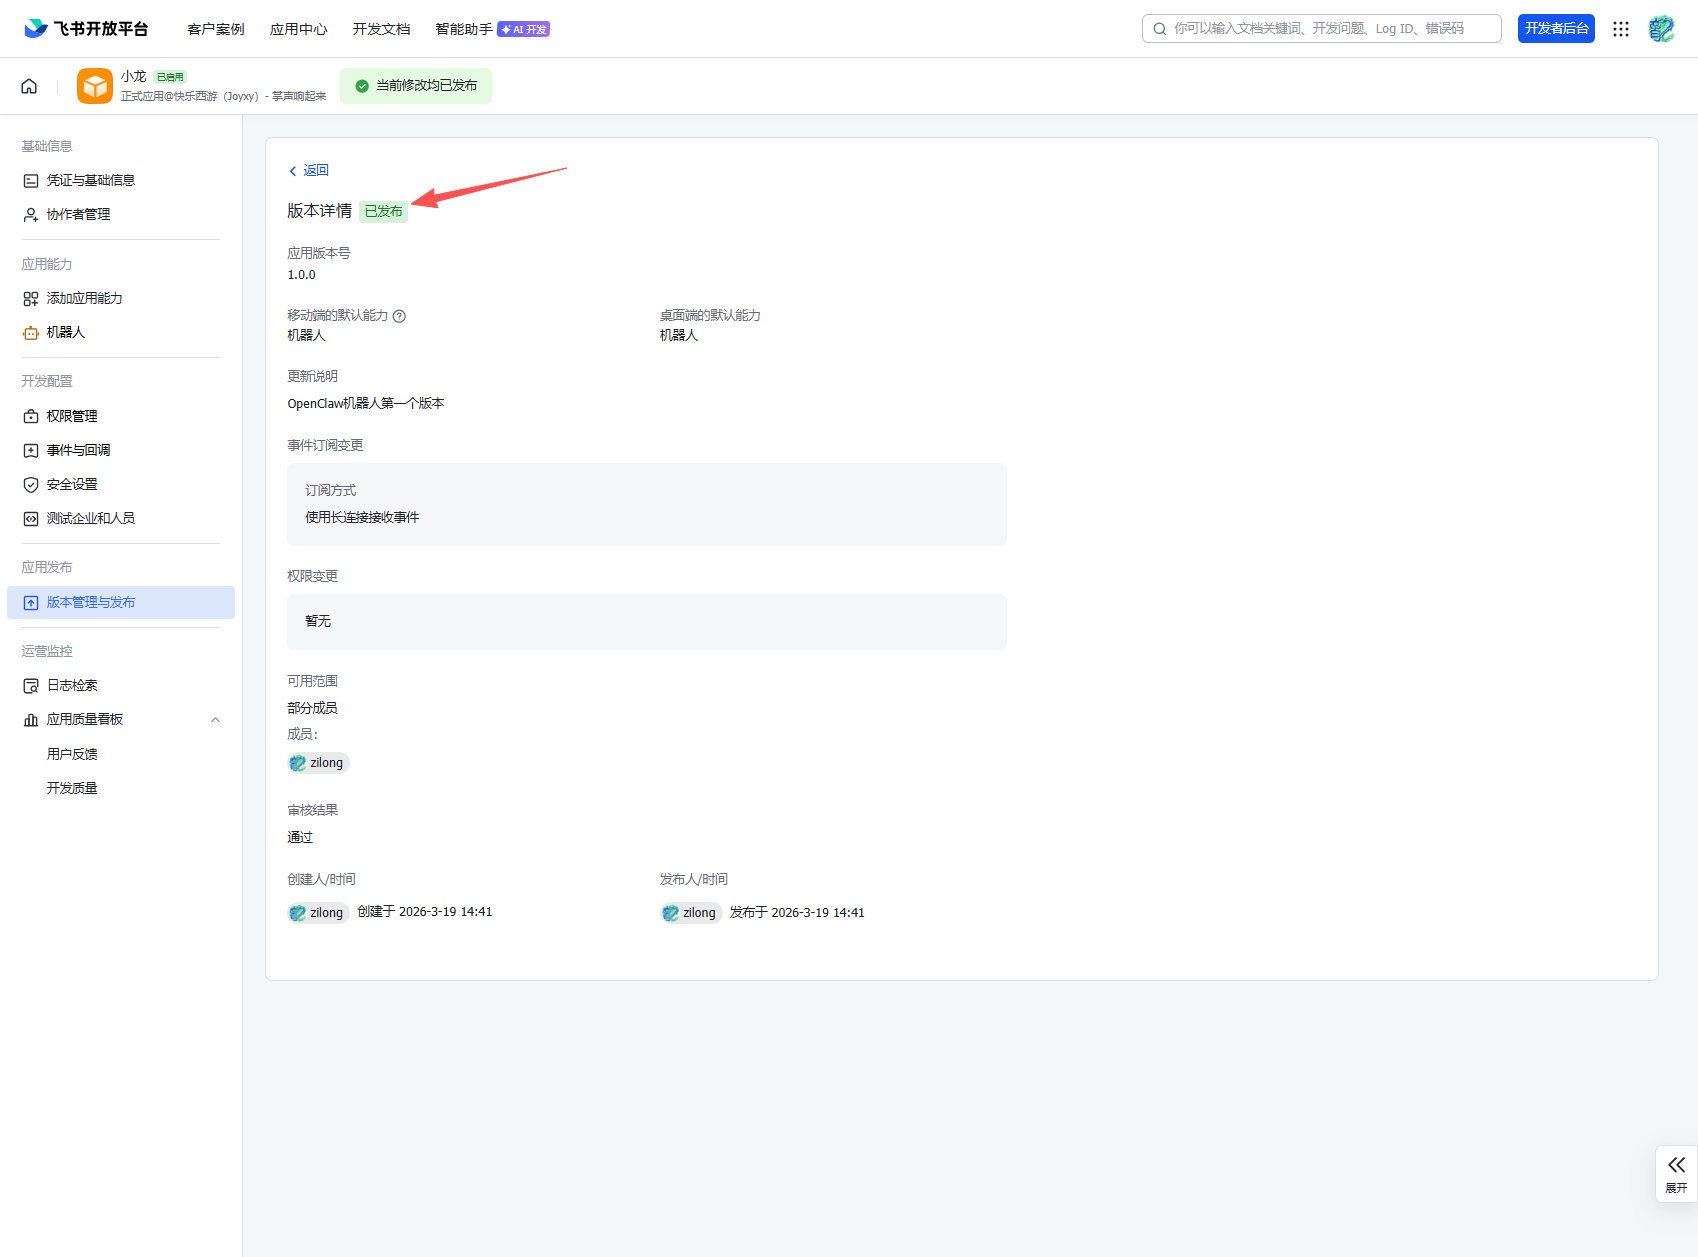
Task: Click the help icon beside 移动端的默认能力
Action: 399,316
